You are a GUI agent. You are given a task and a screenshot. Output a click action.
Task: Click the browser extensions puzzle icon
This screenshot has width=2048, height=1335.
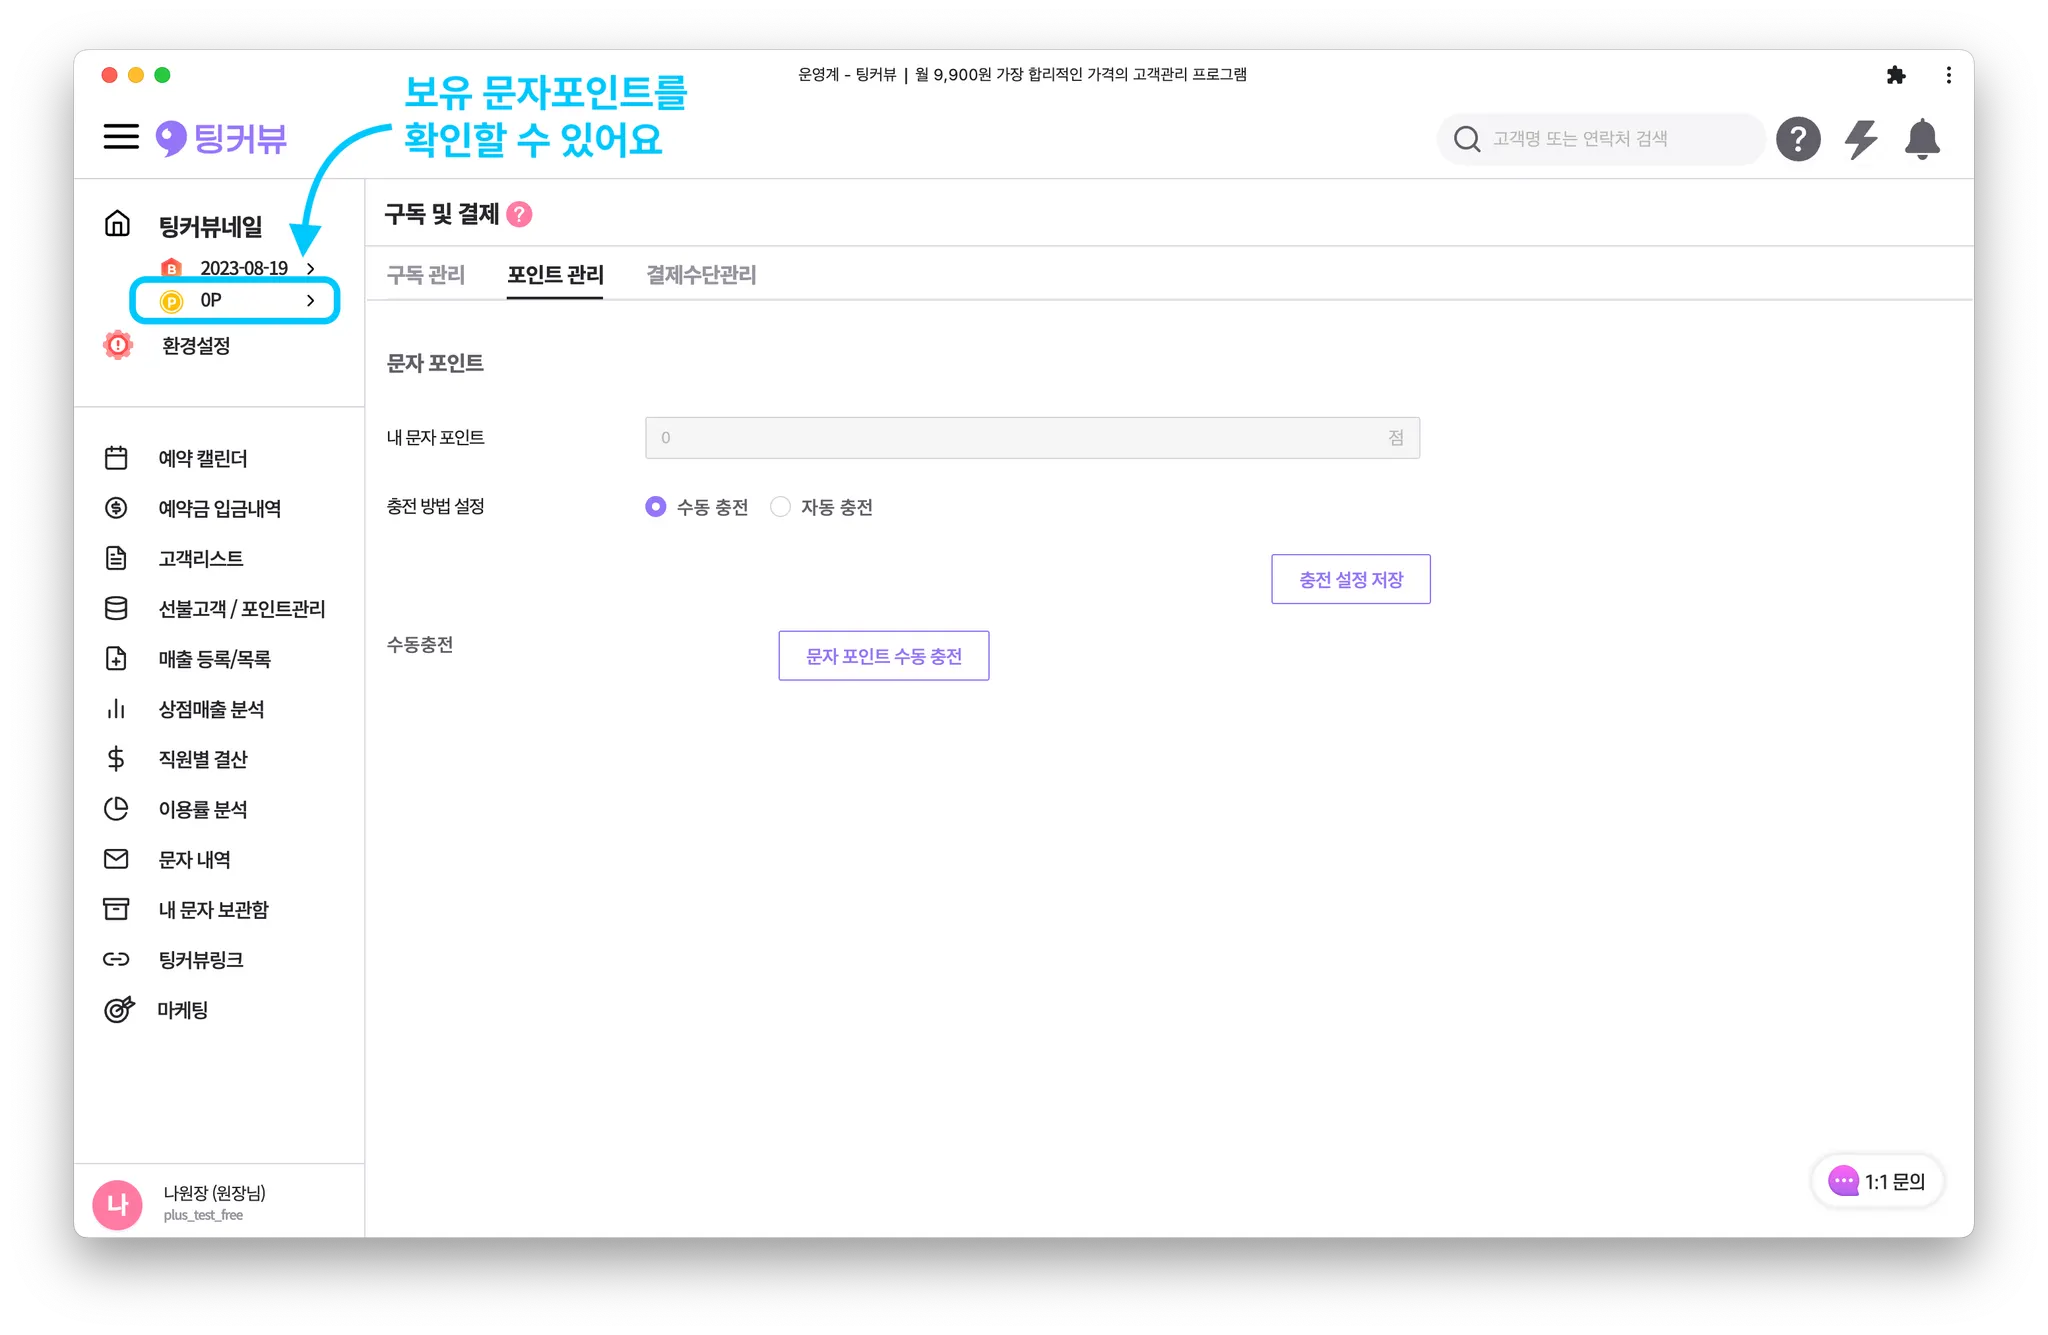point(1895,75)
